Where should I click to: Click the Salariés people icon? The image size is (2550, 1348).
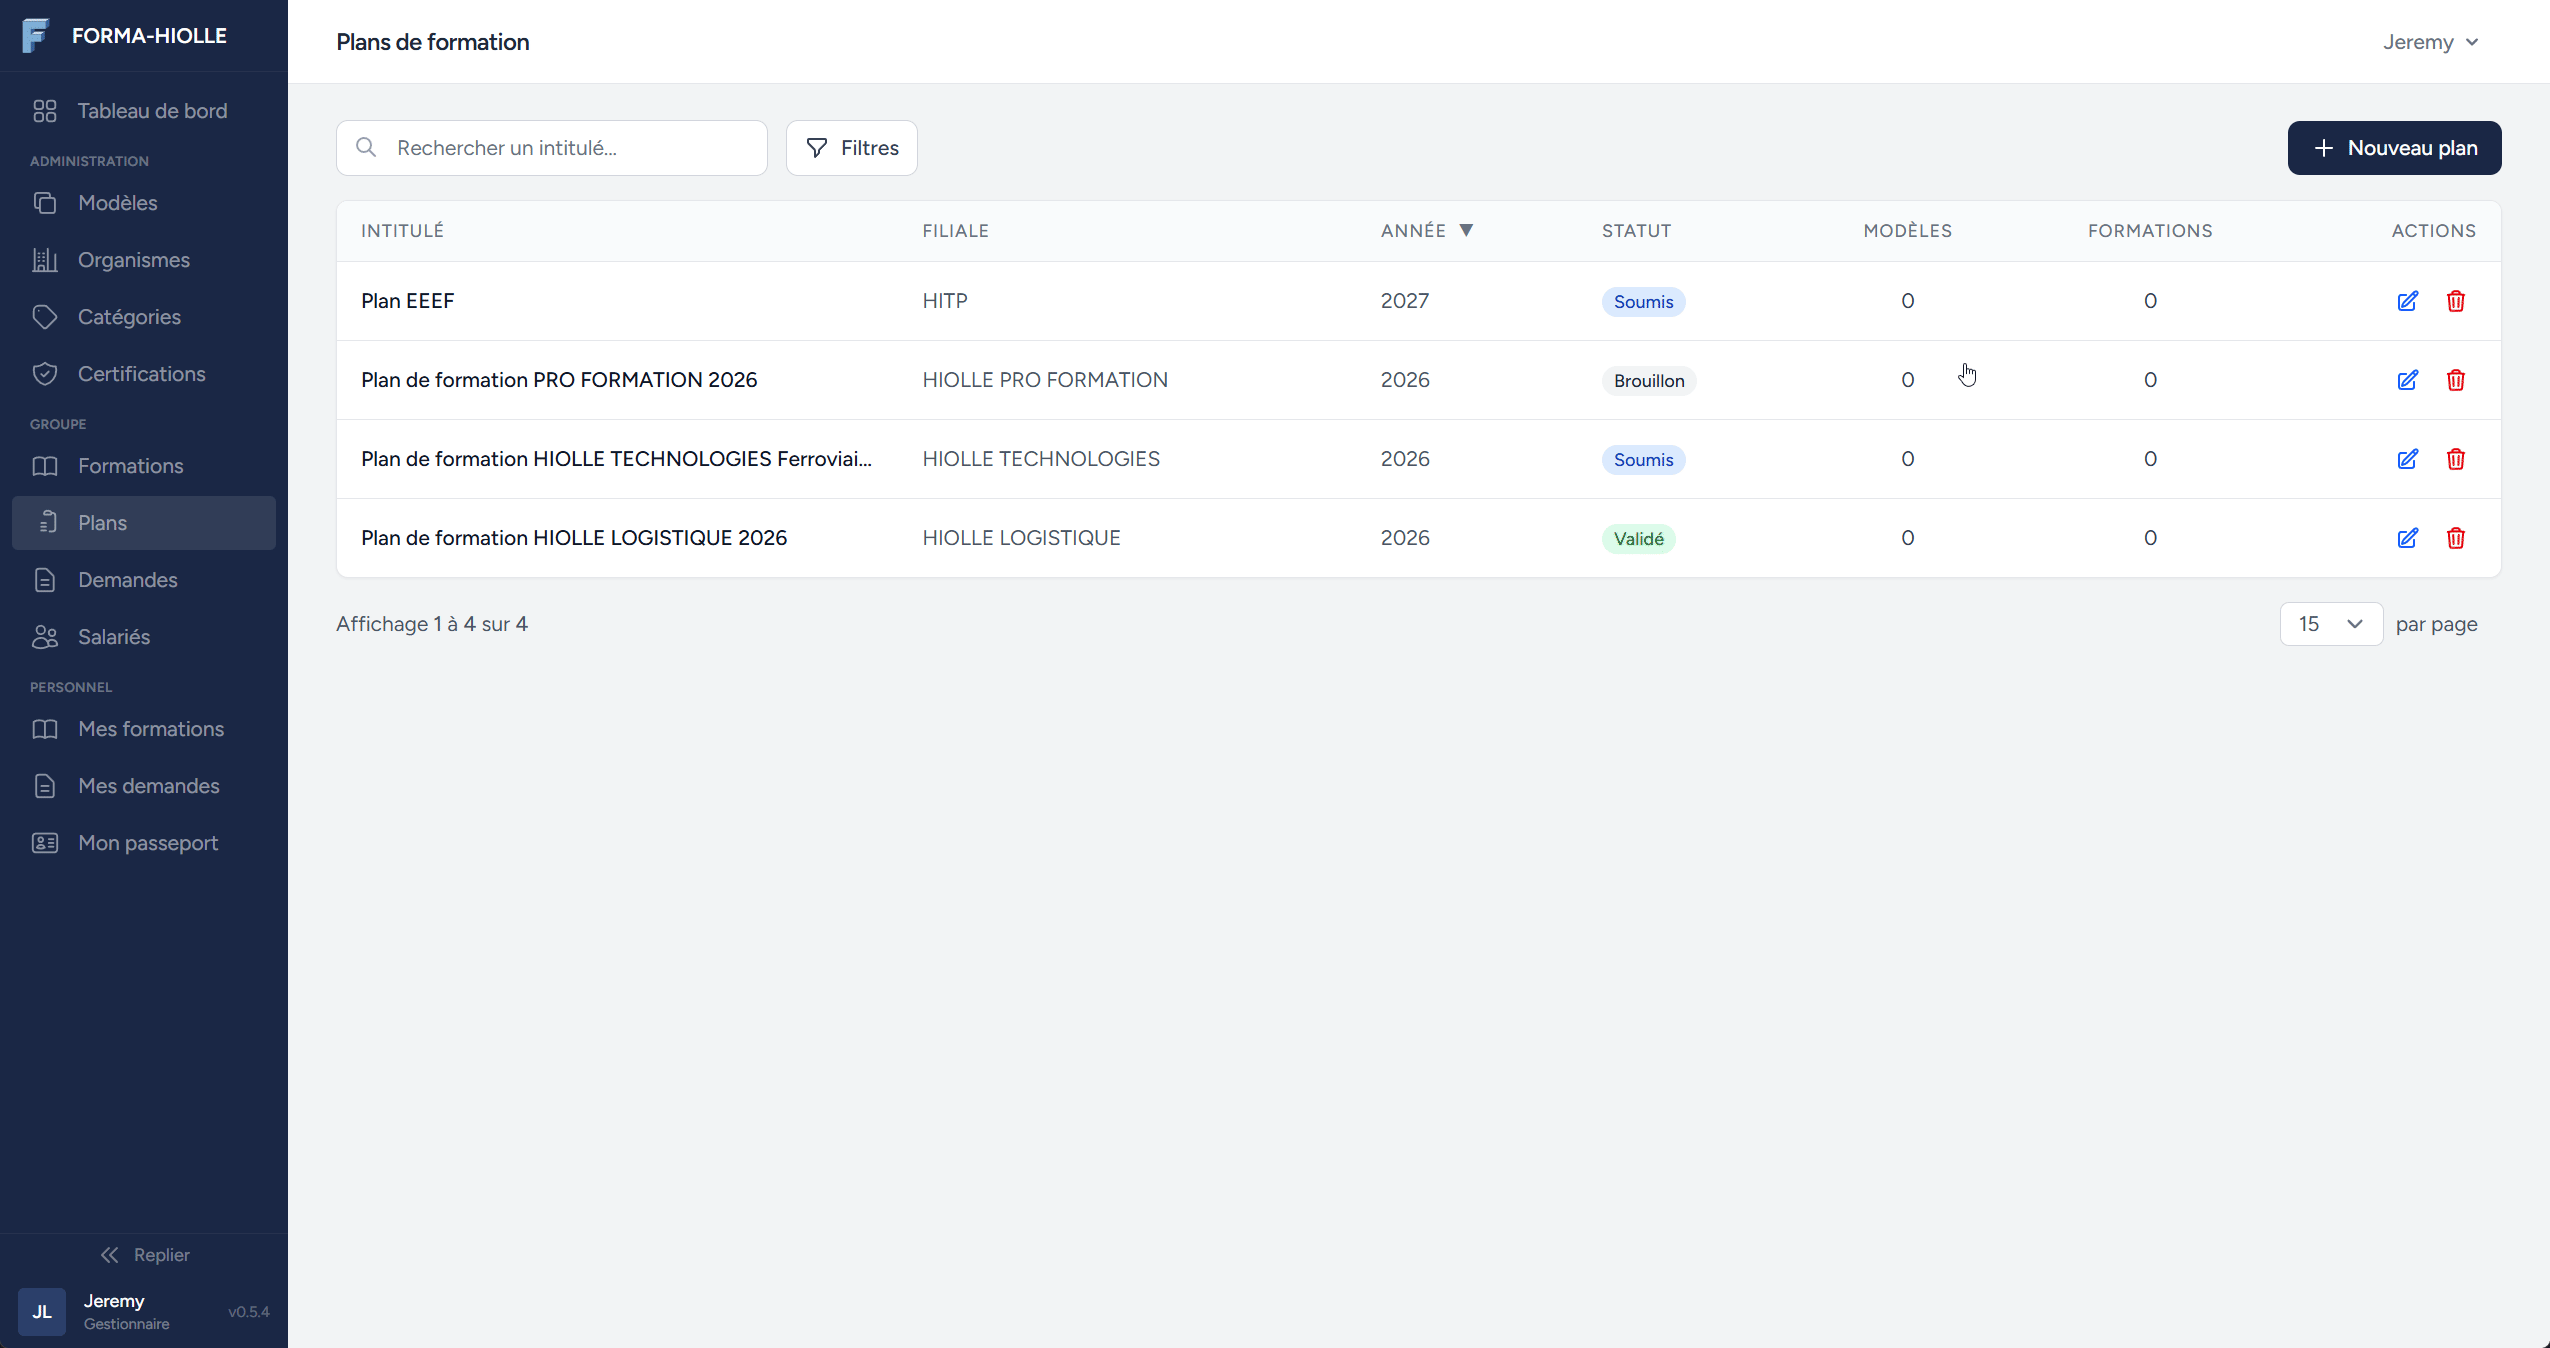(x=45, y=637)
